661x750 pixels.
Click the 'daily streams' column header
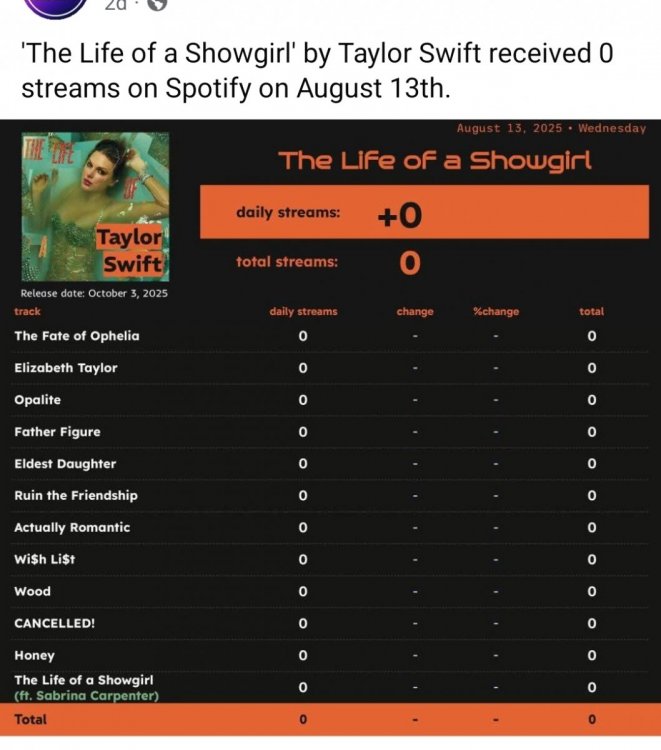point(303,311)
